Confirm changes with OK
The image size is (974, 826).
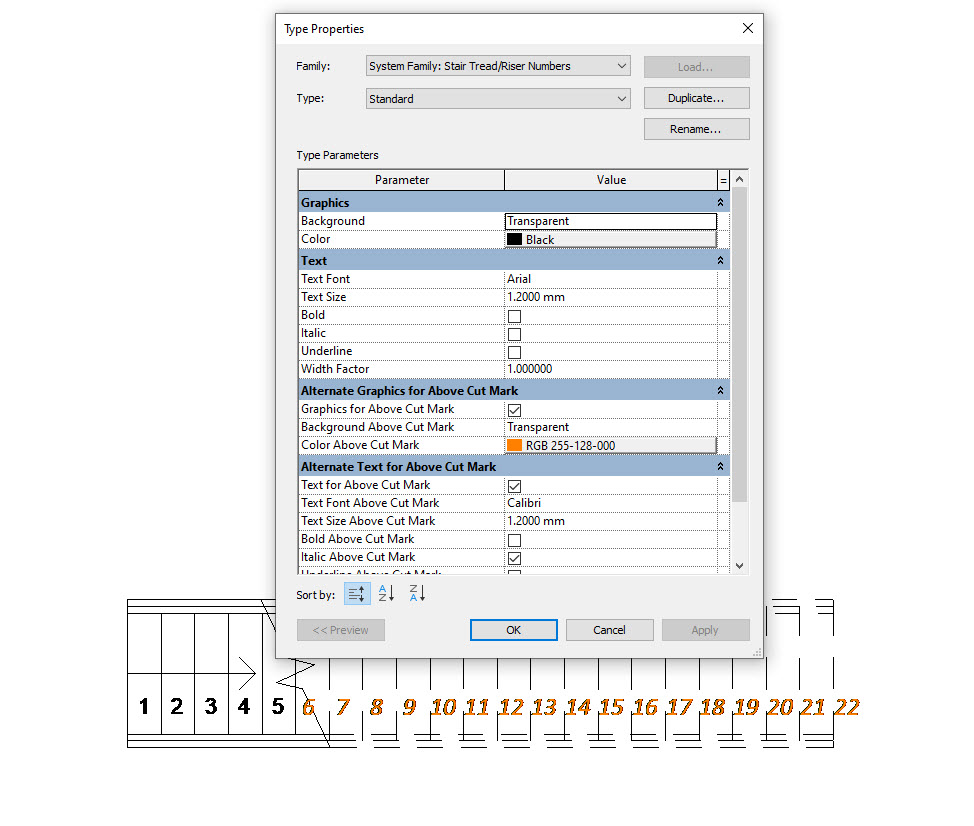[513, 629]
